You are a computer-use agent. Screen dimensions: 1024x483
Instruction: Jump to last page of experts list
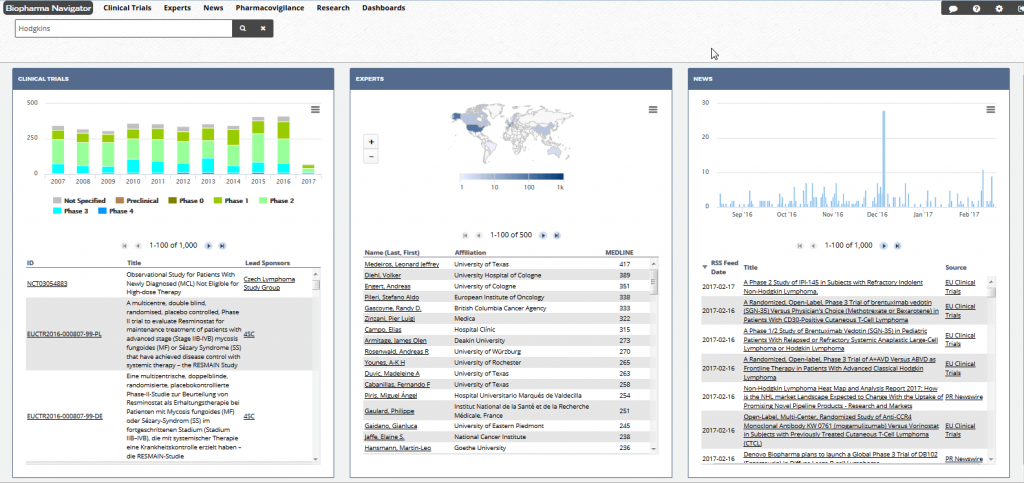pyautogui.click(x=554, y=235)
